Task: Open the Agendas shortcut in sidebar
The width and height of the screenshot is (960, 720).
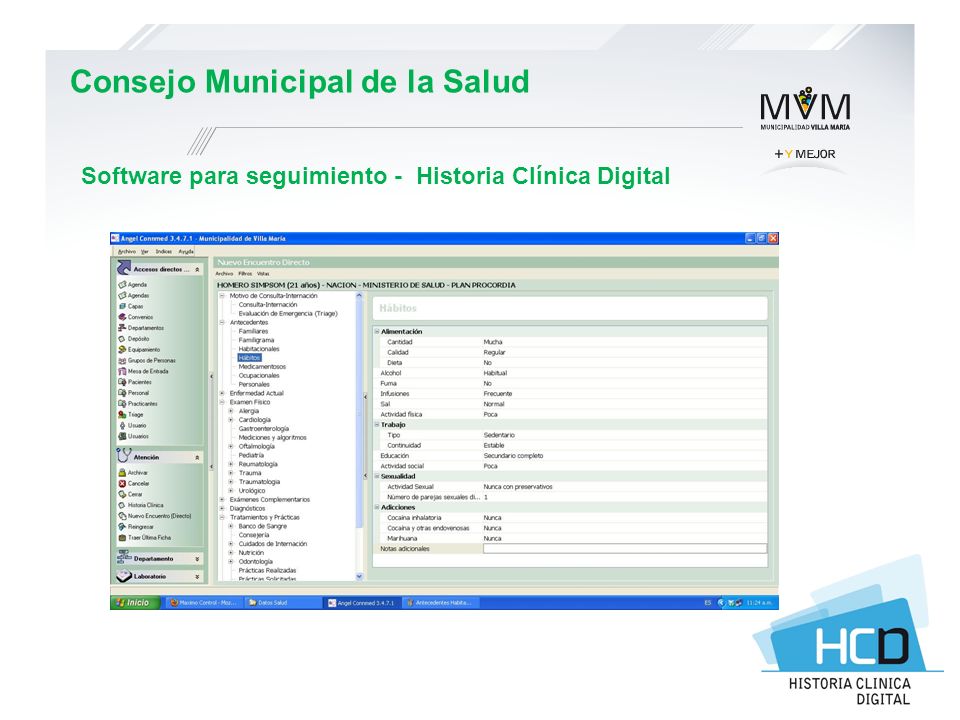Action: click(122, 296)
